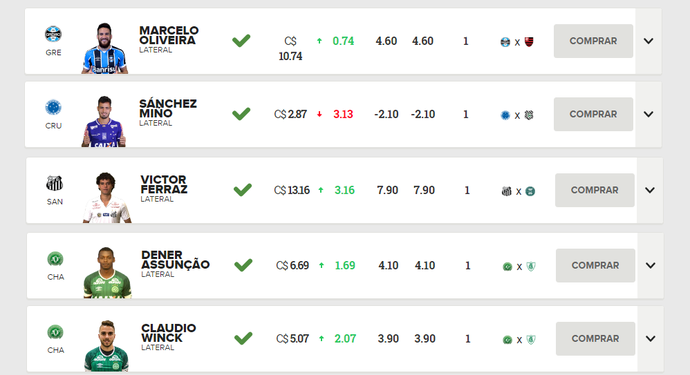This screenshot has height=375, width=690.
Task: Click Chapecoense crest in Dener Assunção row
Action: tap(55, 259)
